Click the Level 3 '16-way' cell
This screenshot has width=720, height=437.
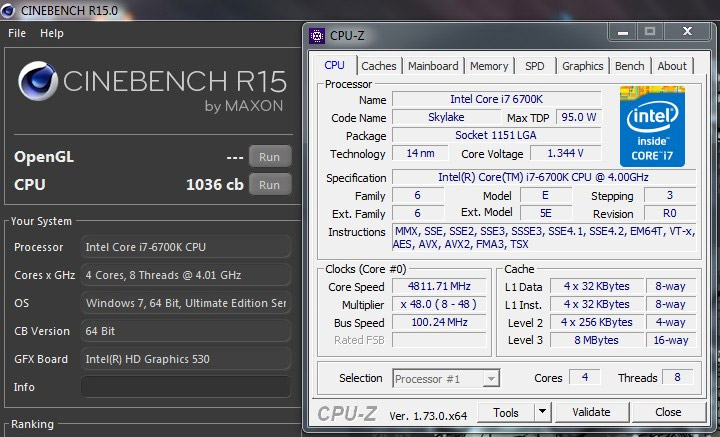[x=671, y=340]
